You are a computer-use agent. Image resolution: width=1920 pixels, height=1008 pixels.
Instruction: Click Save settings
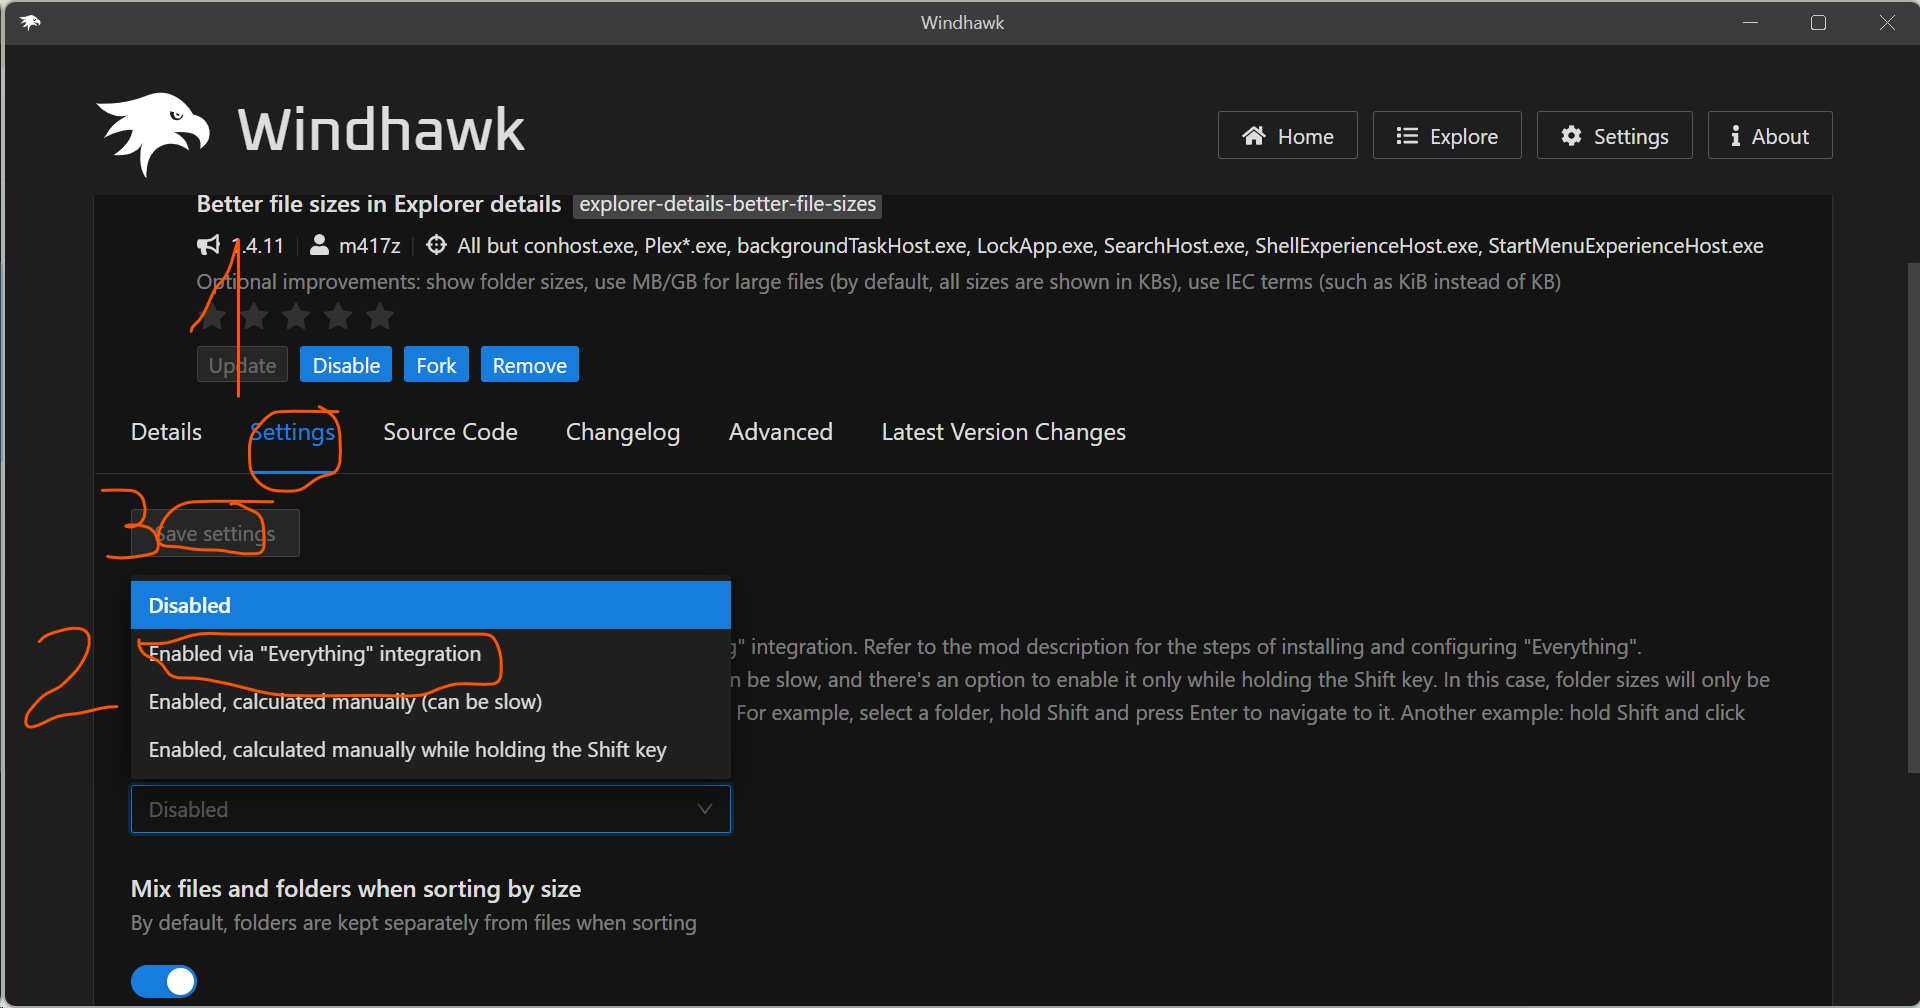point(215,533)
